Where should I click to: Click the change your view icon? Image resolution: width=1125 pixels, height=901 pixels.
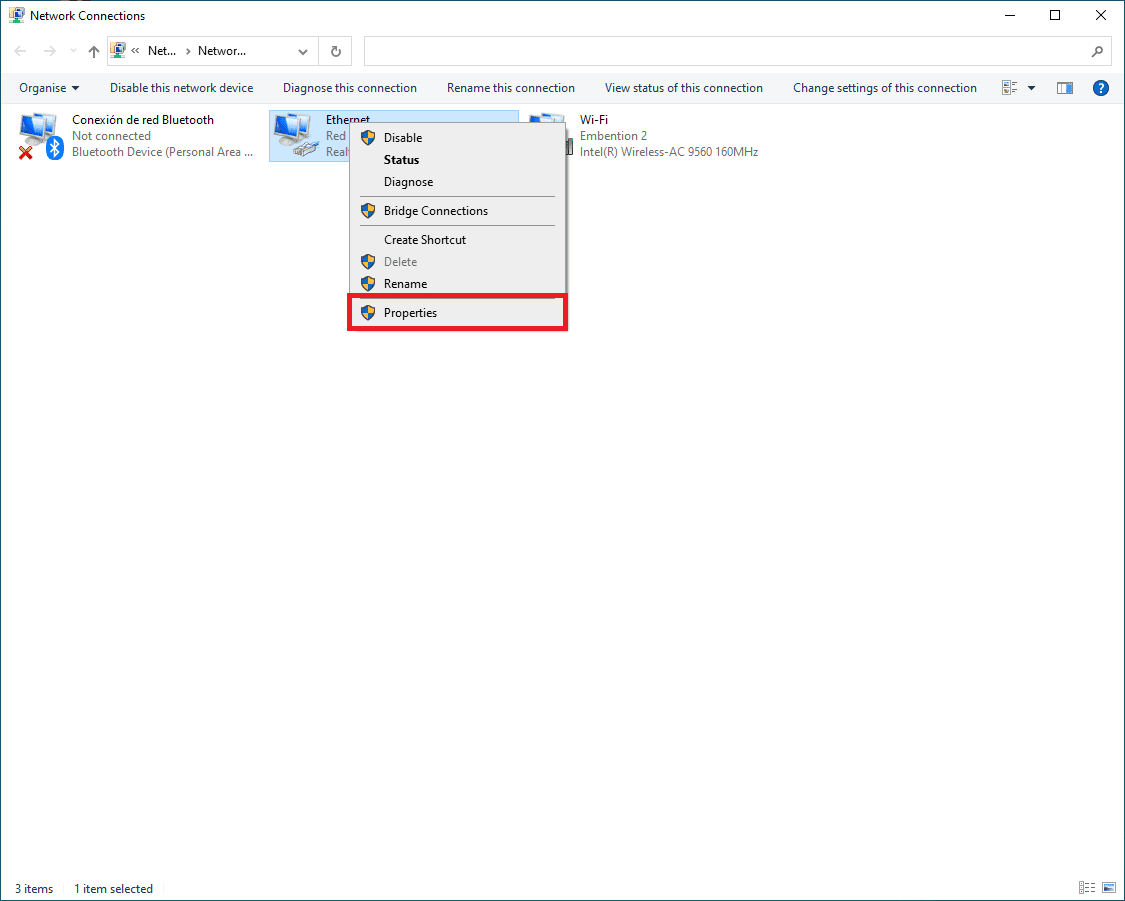(x=1010, y=88)
